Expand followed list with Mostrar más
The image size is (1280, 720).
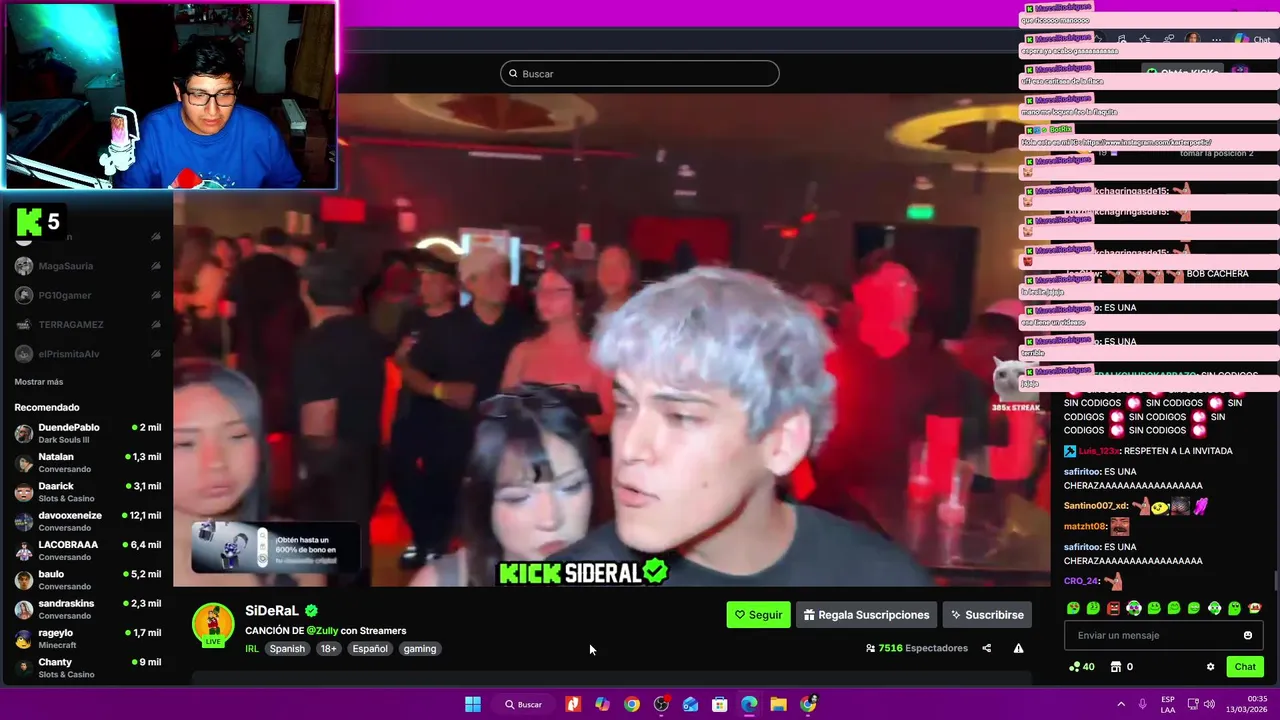coord(39,382)
